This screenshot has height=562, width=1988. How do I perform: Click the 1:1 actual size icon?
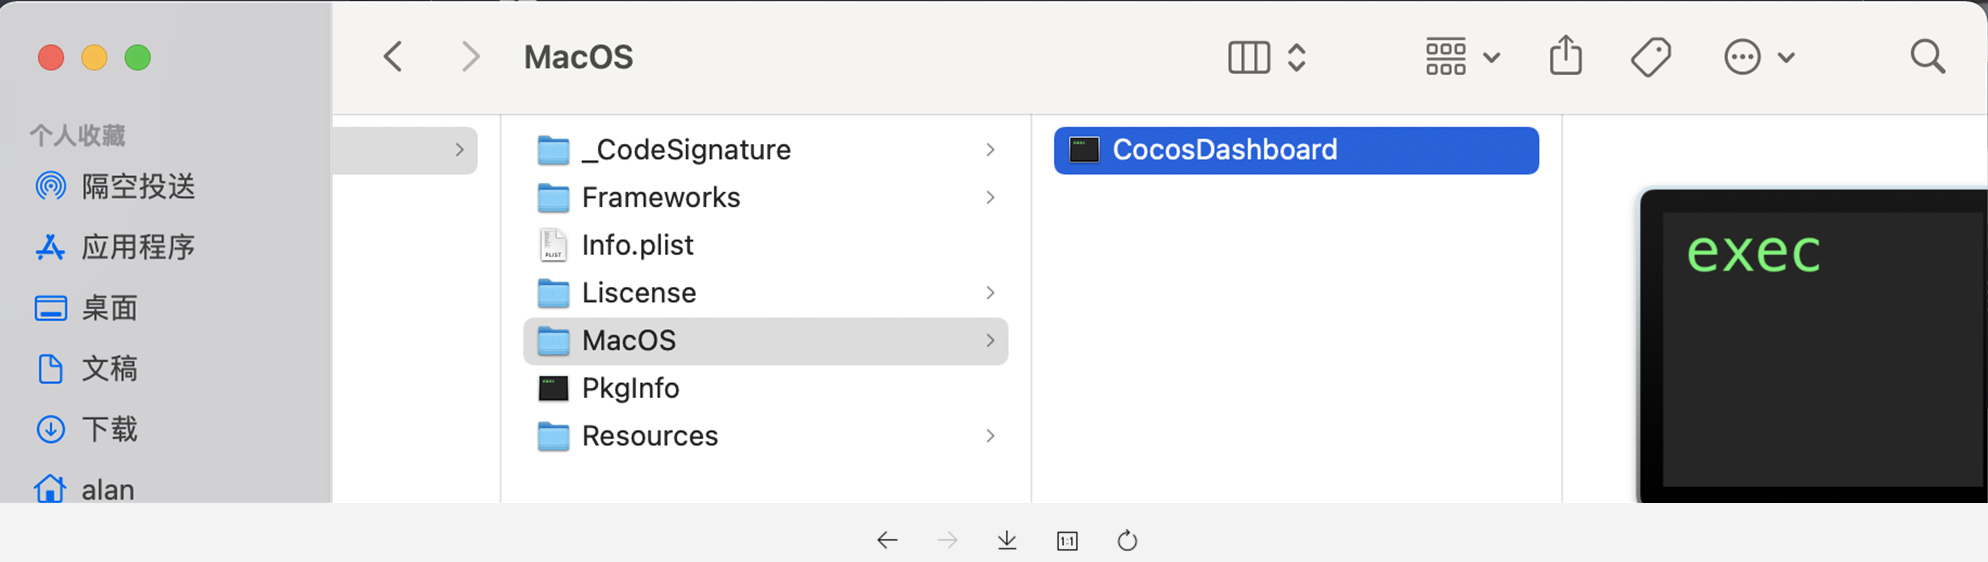(1067, 541)
